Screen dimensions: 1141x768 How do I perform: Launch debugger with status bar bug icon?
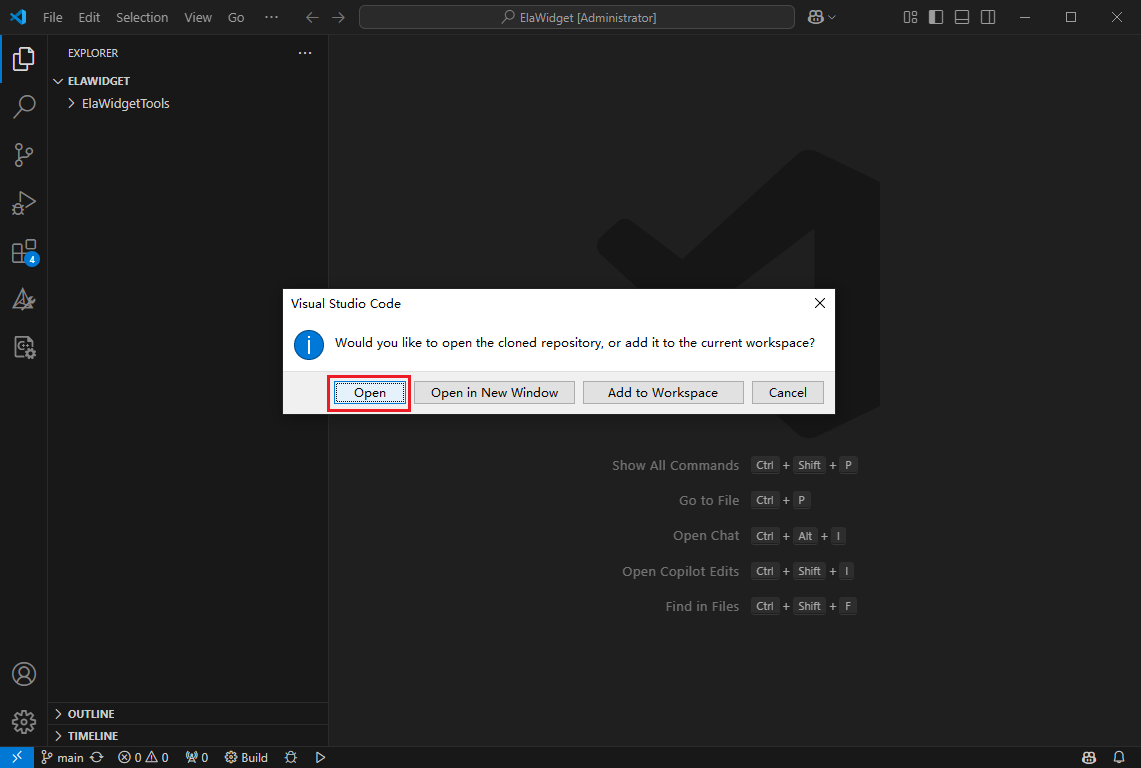291,757
